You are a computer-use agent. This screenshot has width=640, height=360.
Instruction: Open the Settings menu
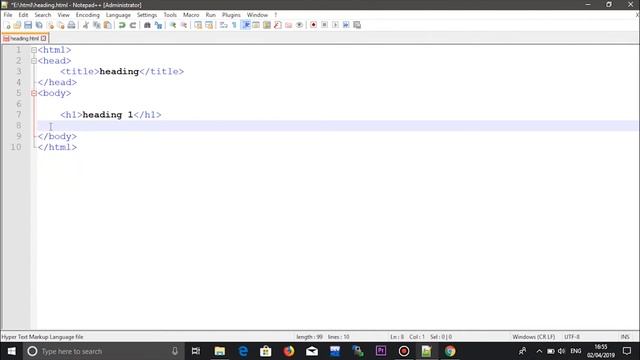point(147,15)
